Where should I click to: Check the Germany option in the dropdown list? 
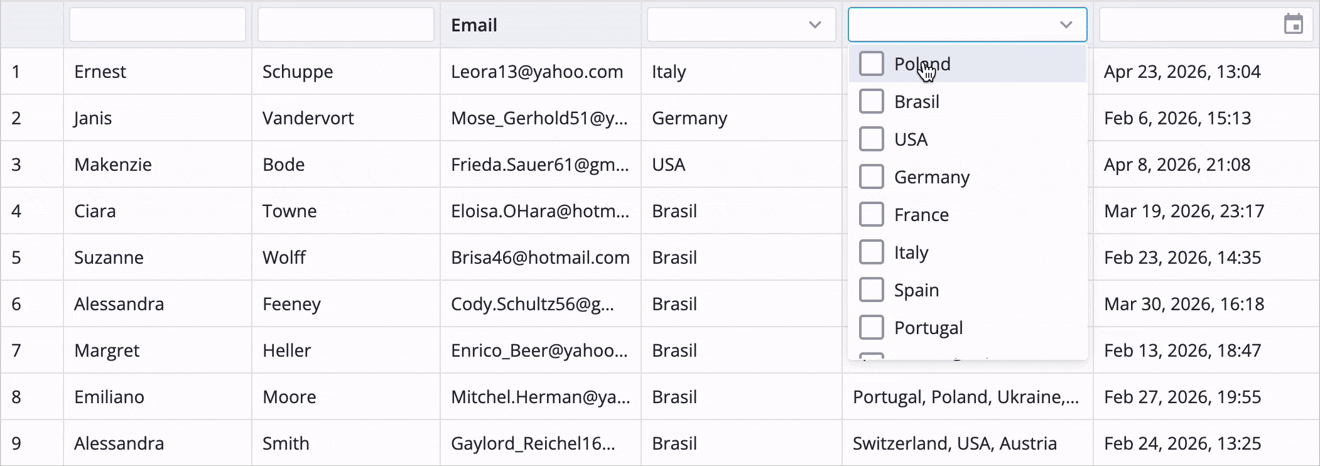[871, 177]
